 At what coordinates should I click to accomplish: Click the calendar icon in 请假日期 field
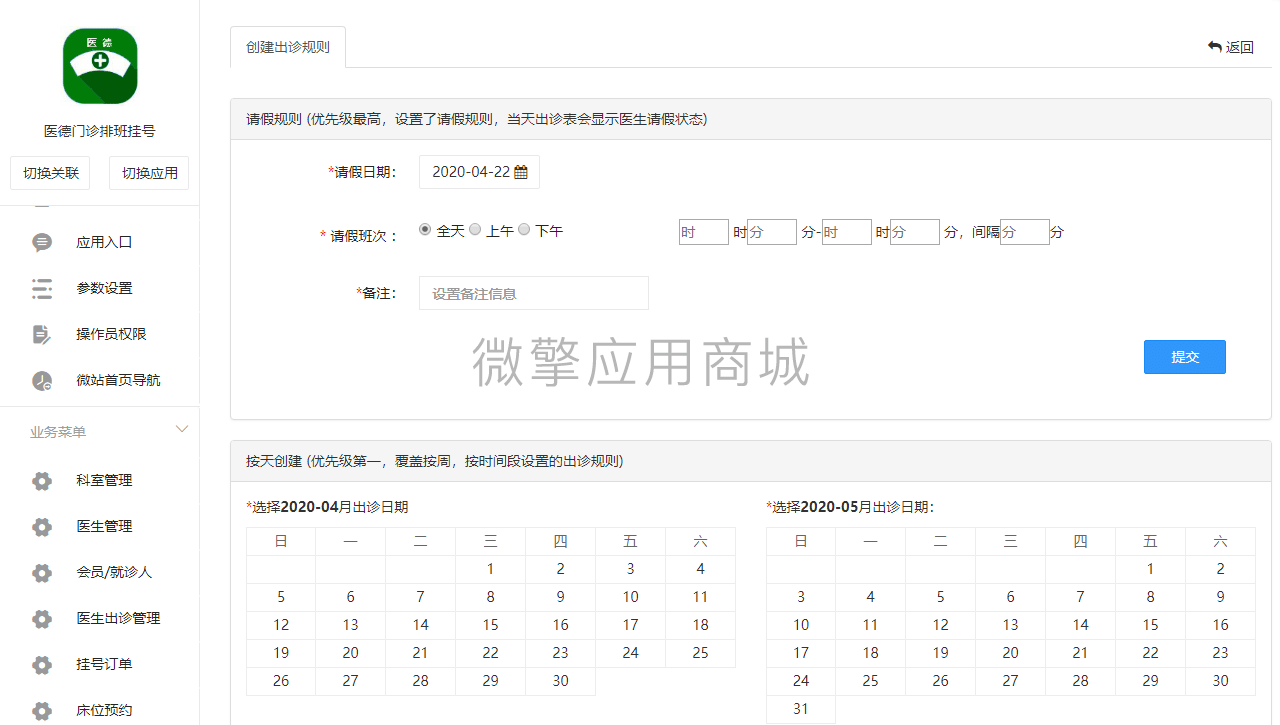(x=521, y=172)
